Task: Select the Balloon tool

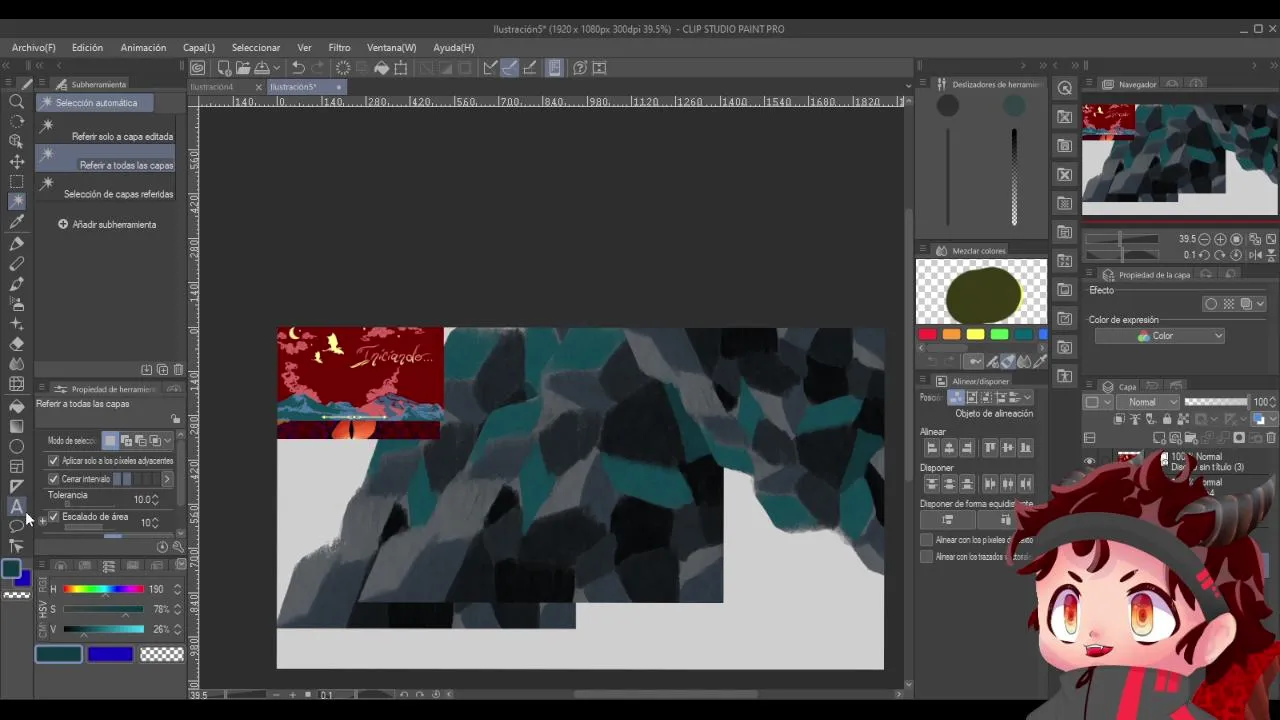Action: [16, 526]
